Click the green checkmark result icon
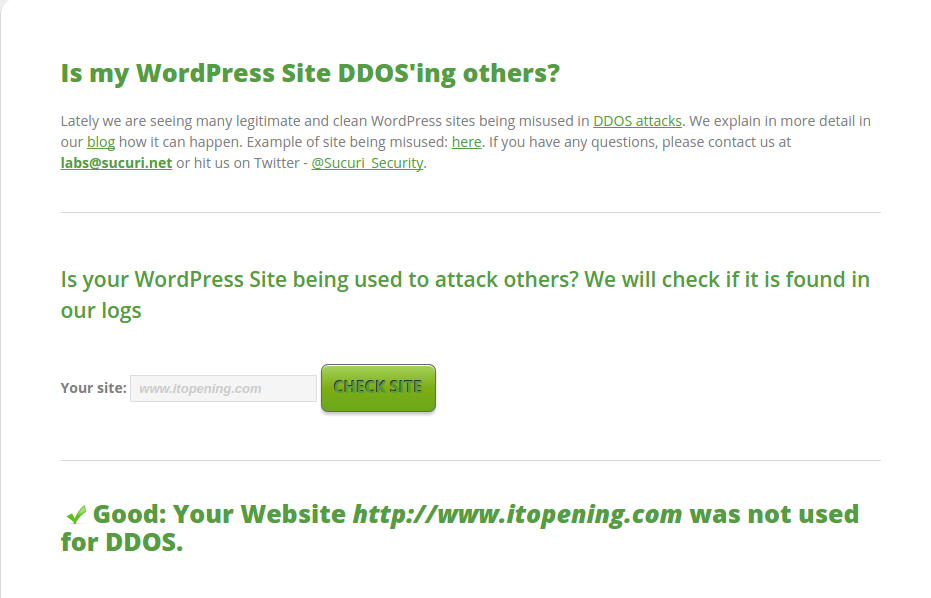The width and height of the screenshot is (931, 598). (76, 514)
